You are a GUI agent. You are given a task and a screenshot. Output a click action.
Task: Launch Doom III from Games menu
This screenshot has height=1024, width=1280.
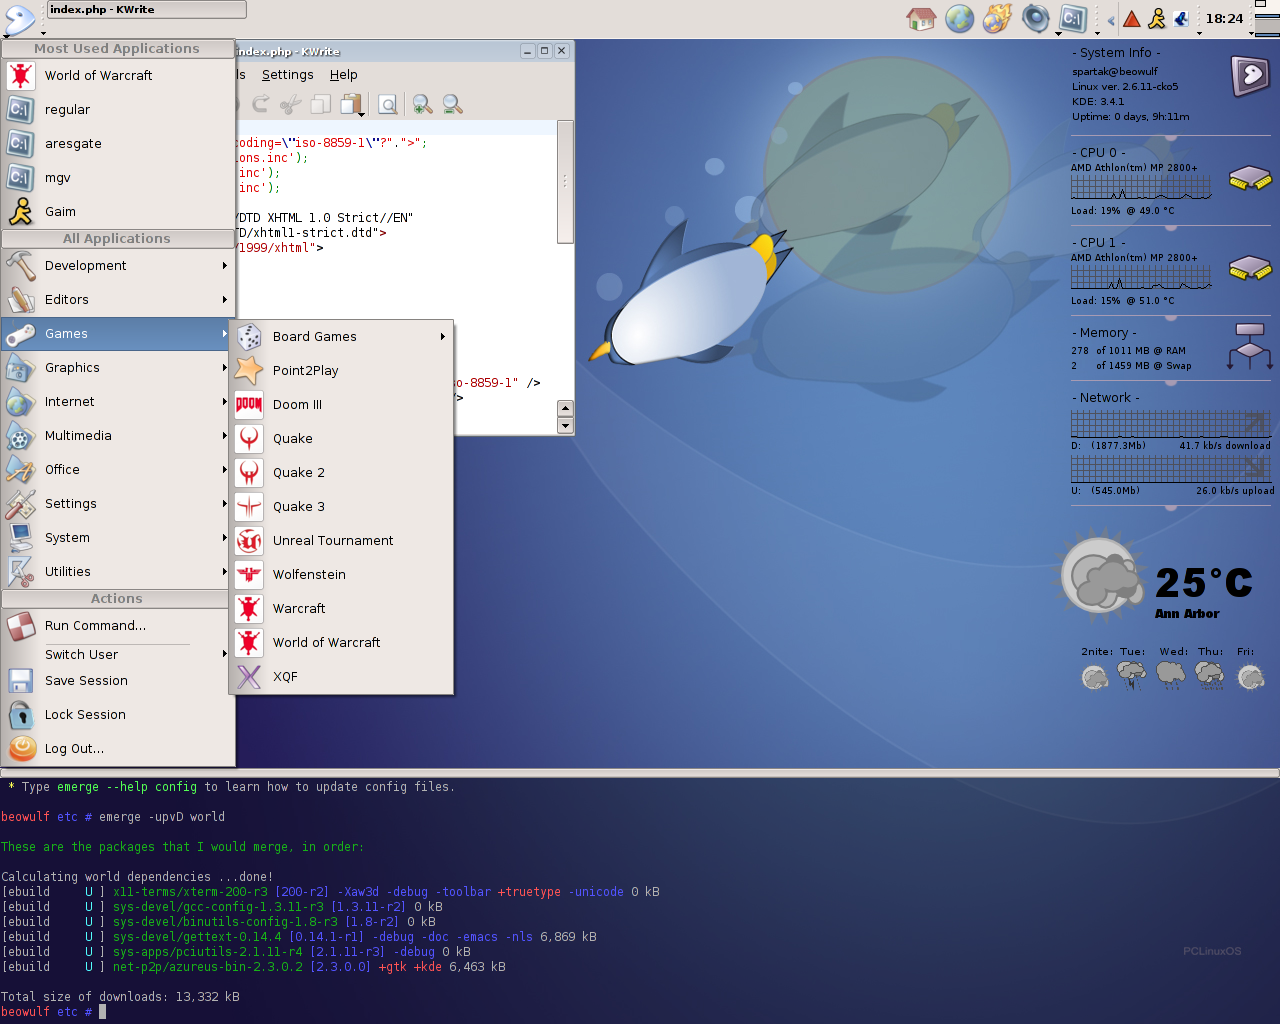tap(342, 404)
